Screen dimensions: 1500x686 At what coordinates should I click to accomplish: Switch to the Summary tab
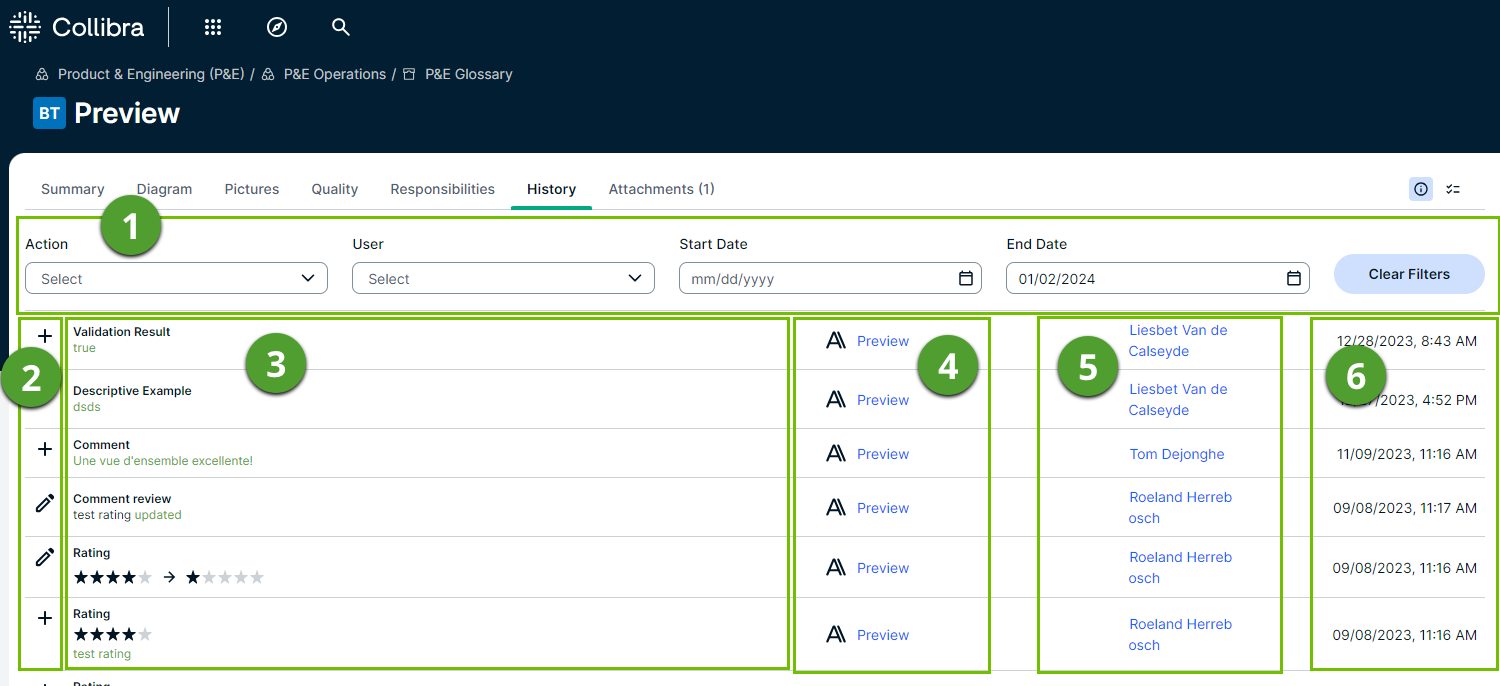(x=73, y=189)
